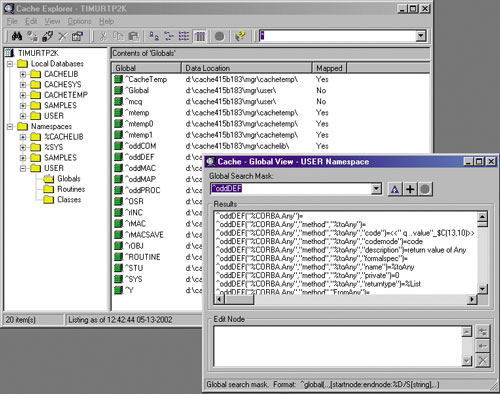Screen dimensions: 500x394
Task: Select the ^oddDEF row in globals list
Action: 134,157
